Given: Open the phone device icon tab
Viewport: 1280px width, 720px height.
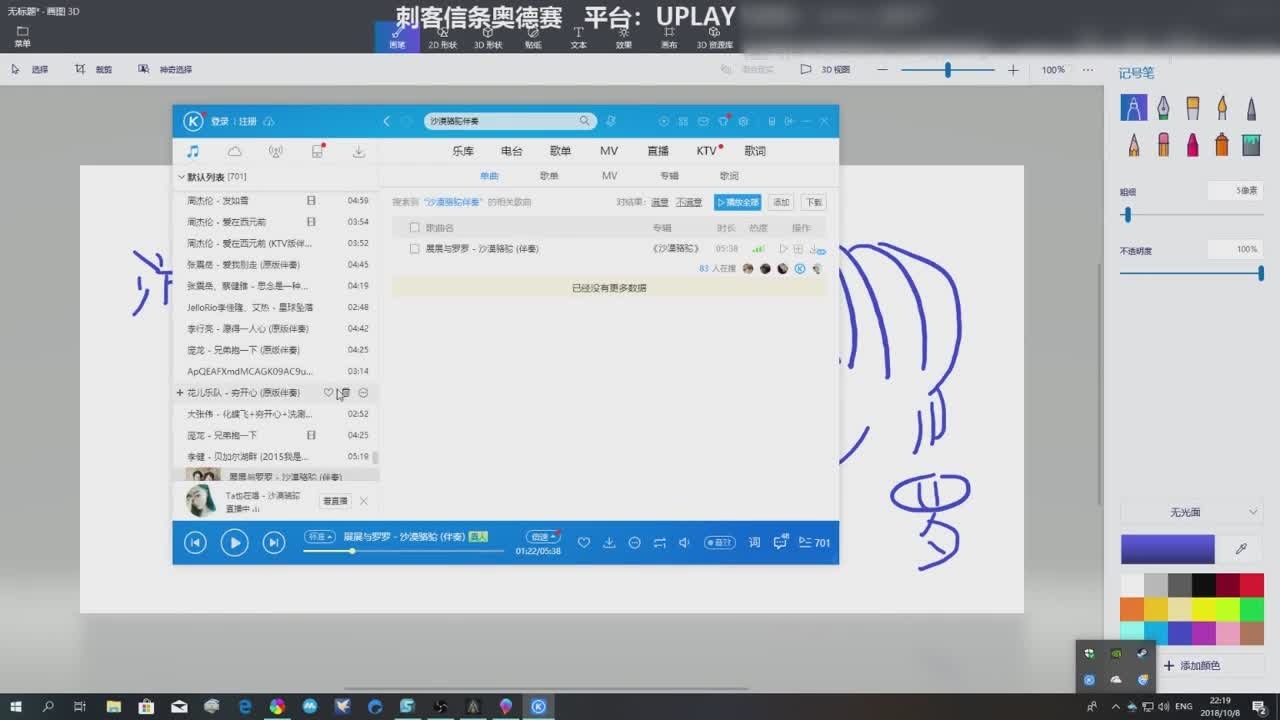Looking at the screenshot, I should (x=317, y=151).
